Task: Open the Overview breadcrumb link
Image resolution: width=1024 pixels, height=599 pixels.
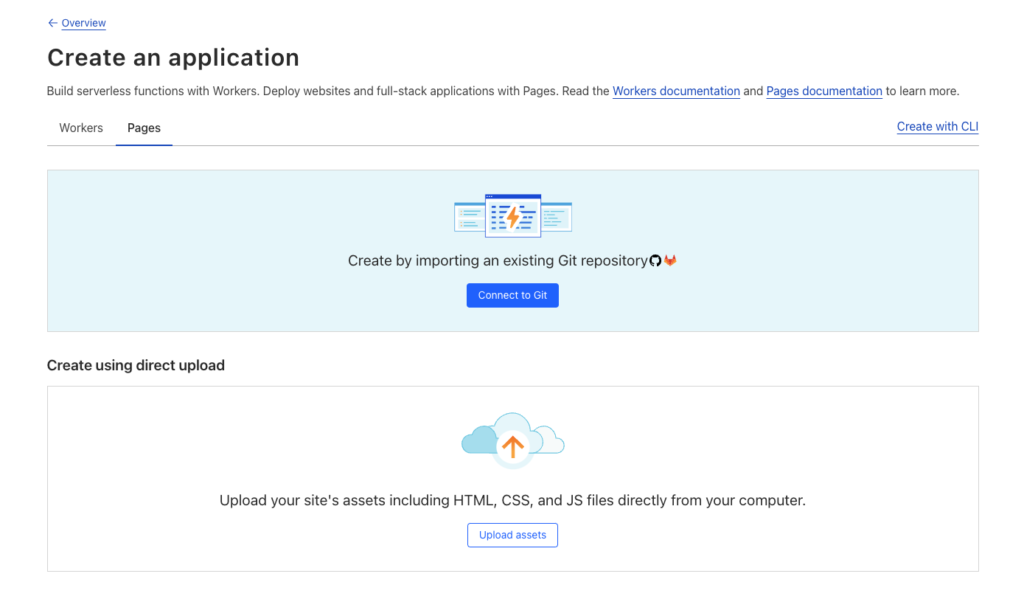Action: pyautogui.click(x=83, y=23)
